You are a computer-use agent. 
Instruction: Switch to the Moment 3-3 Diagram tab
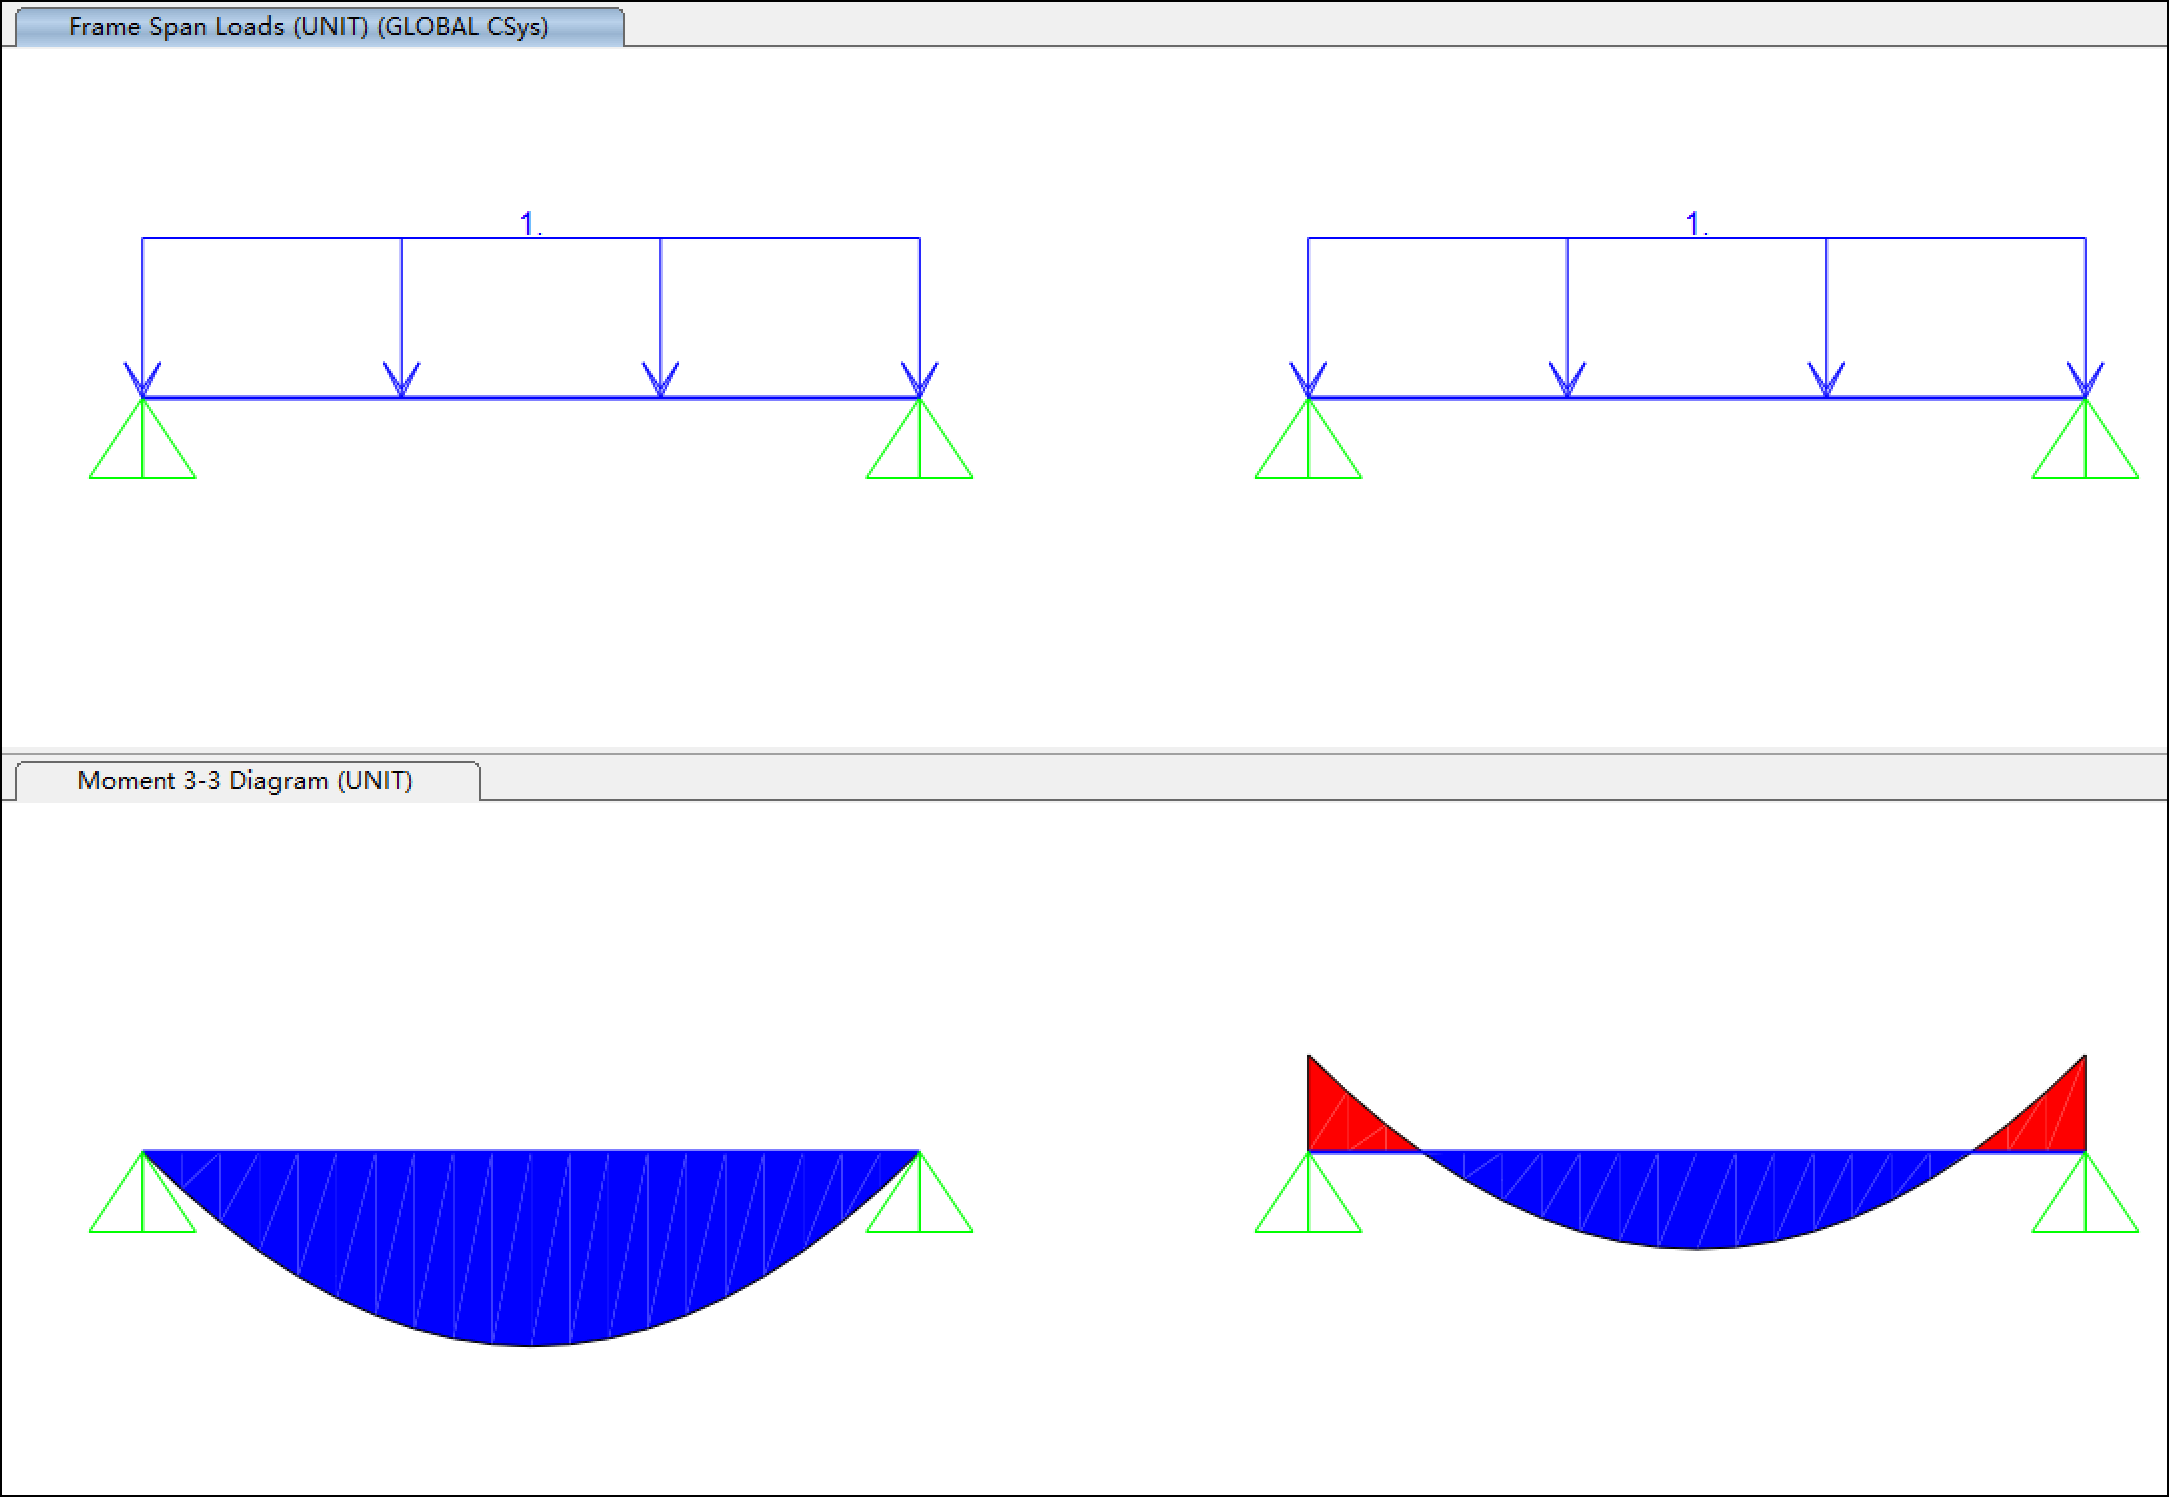tap(245, 781)
